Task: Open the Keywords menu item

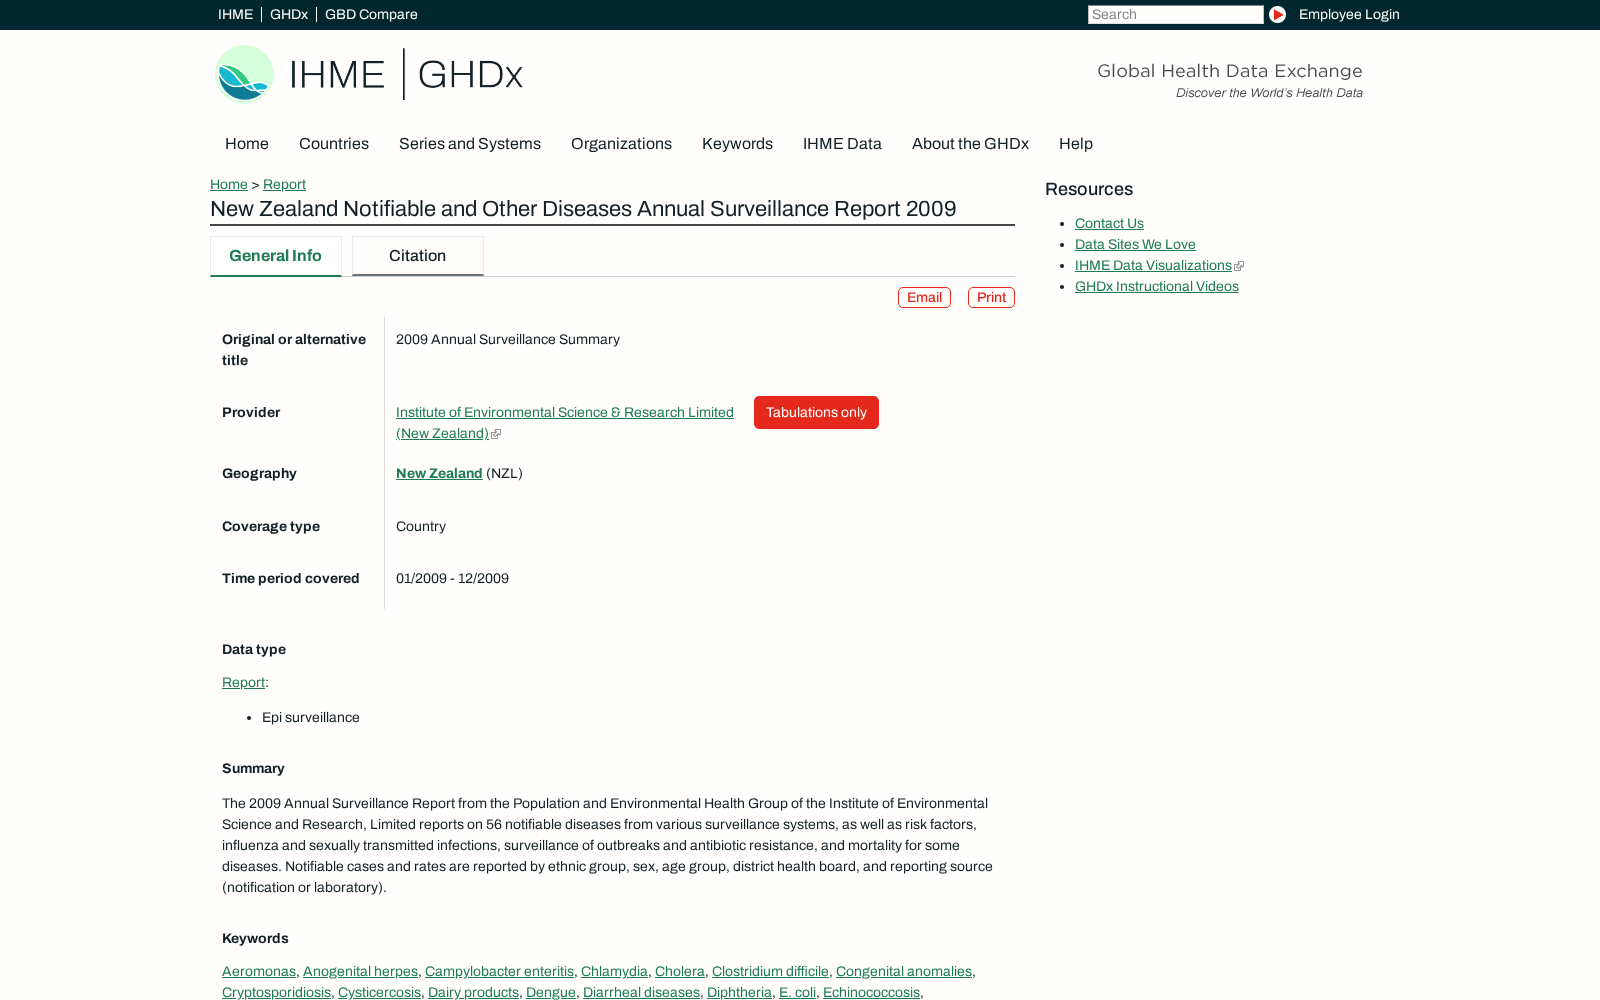Action: pos(737,144)
